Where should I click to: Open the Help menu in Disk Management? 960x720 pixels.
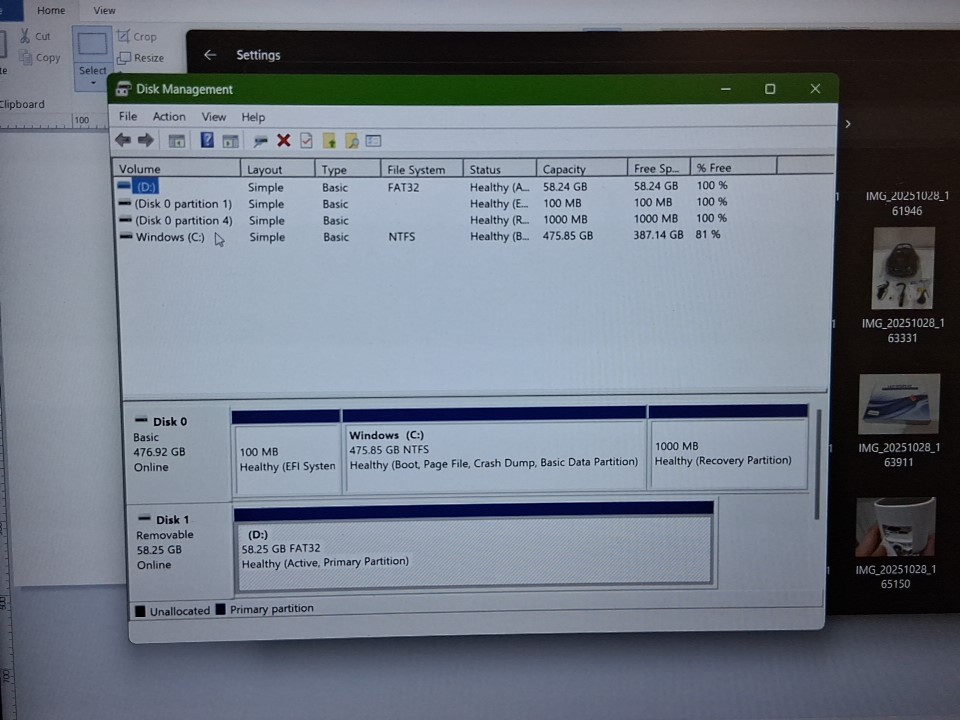pyautogui.click(x=253, y=117)
